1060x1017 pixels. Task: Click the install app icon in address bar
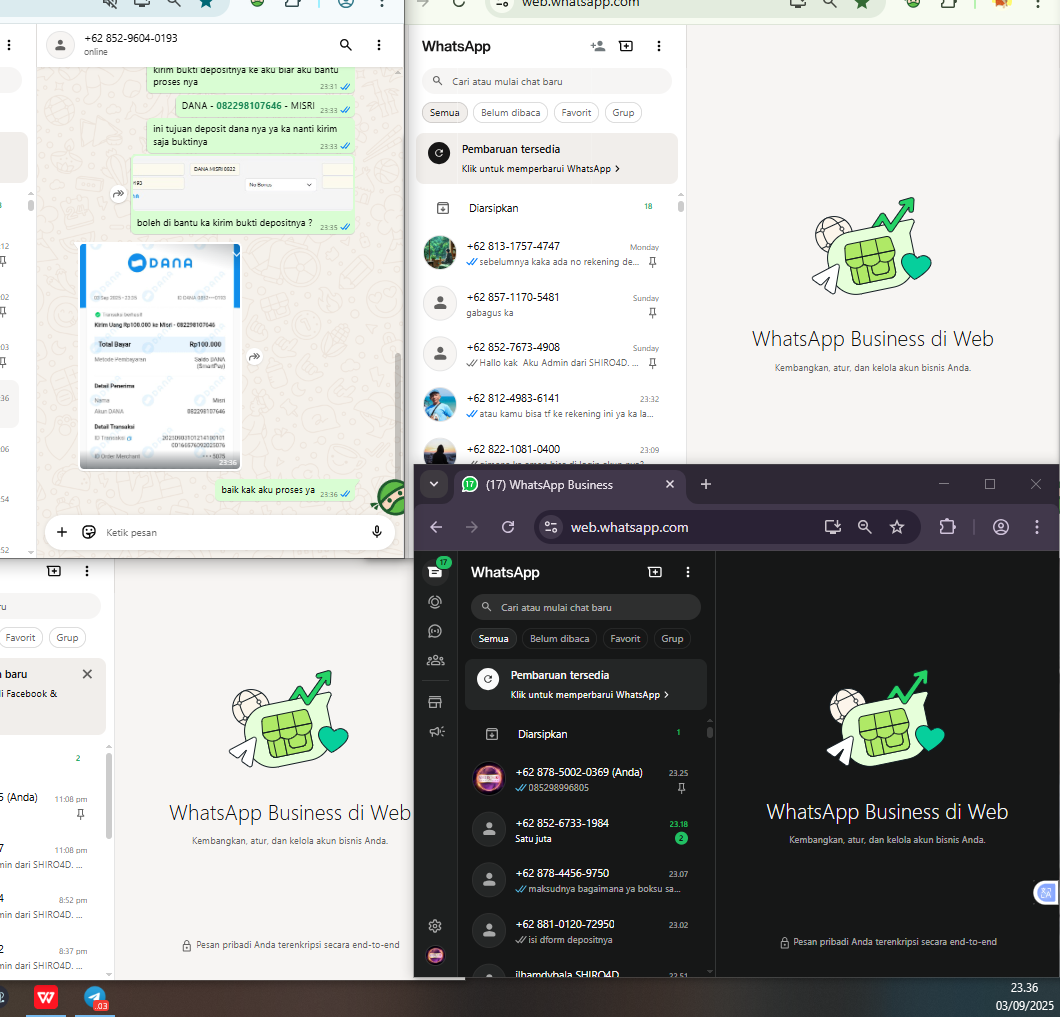(833, 527)
